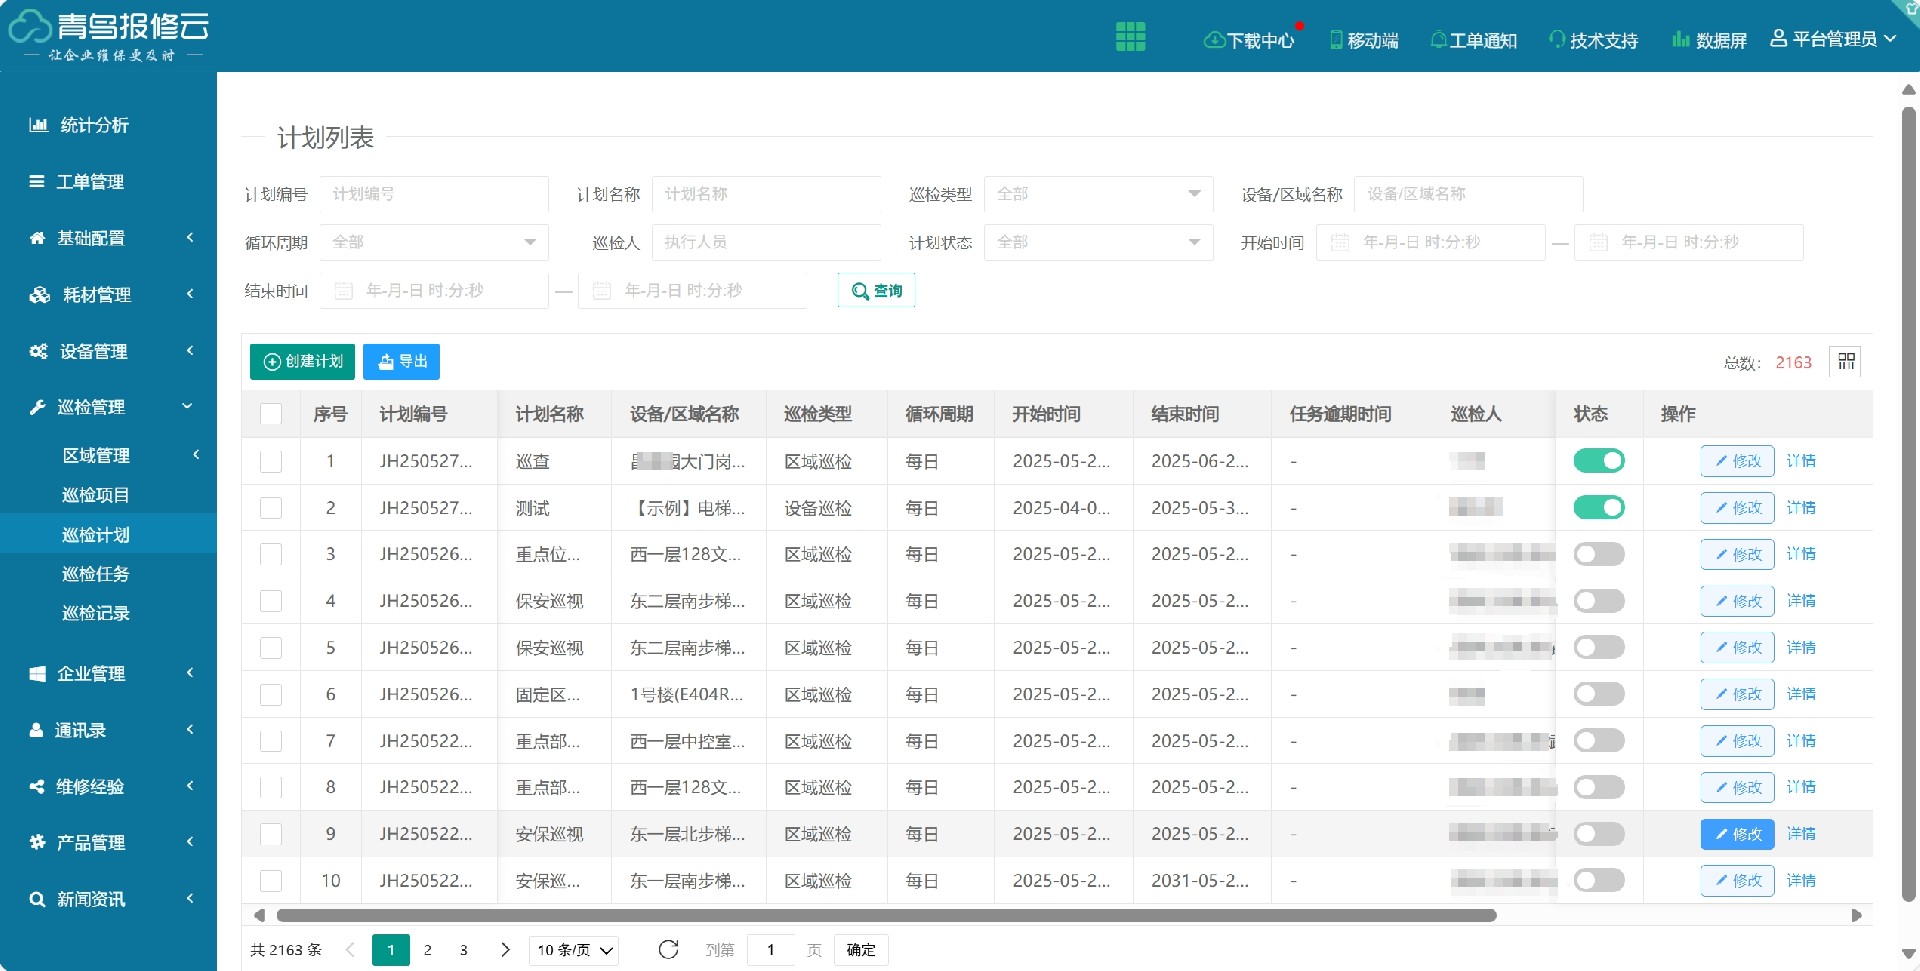
Task: Click the calendar icon in 开始时间 field
Action: click(x=1341, y=242)
